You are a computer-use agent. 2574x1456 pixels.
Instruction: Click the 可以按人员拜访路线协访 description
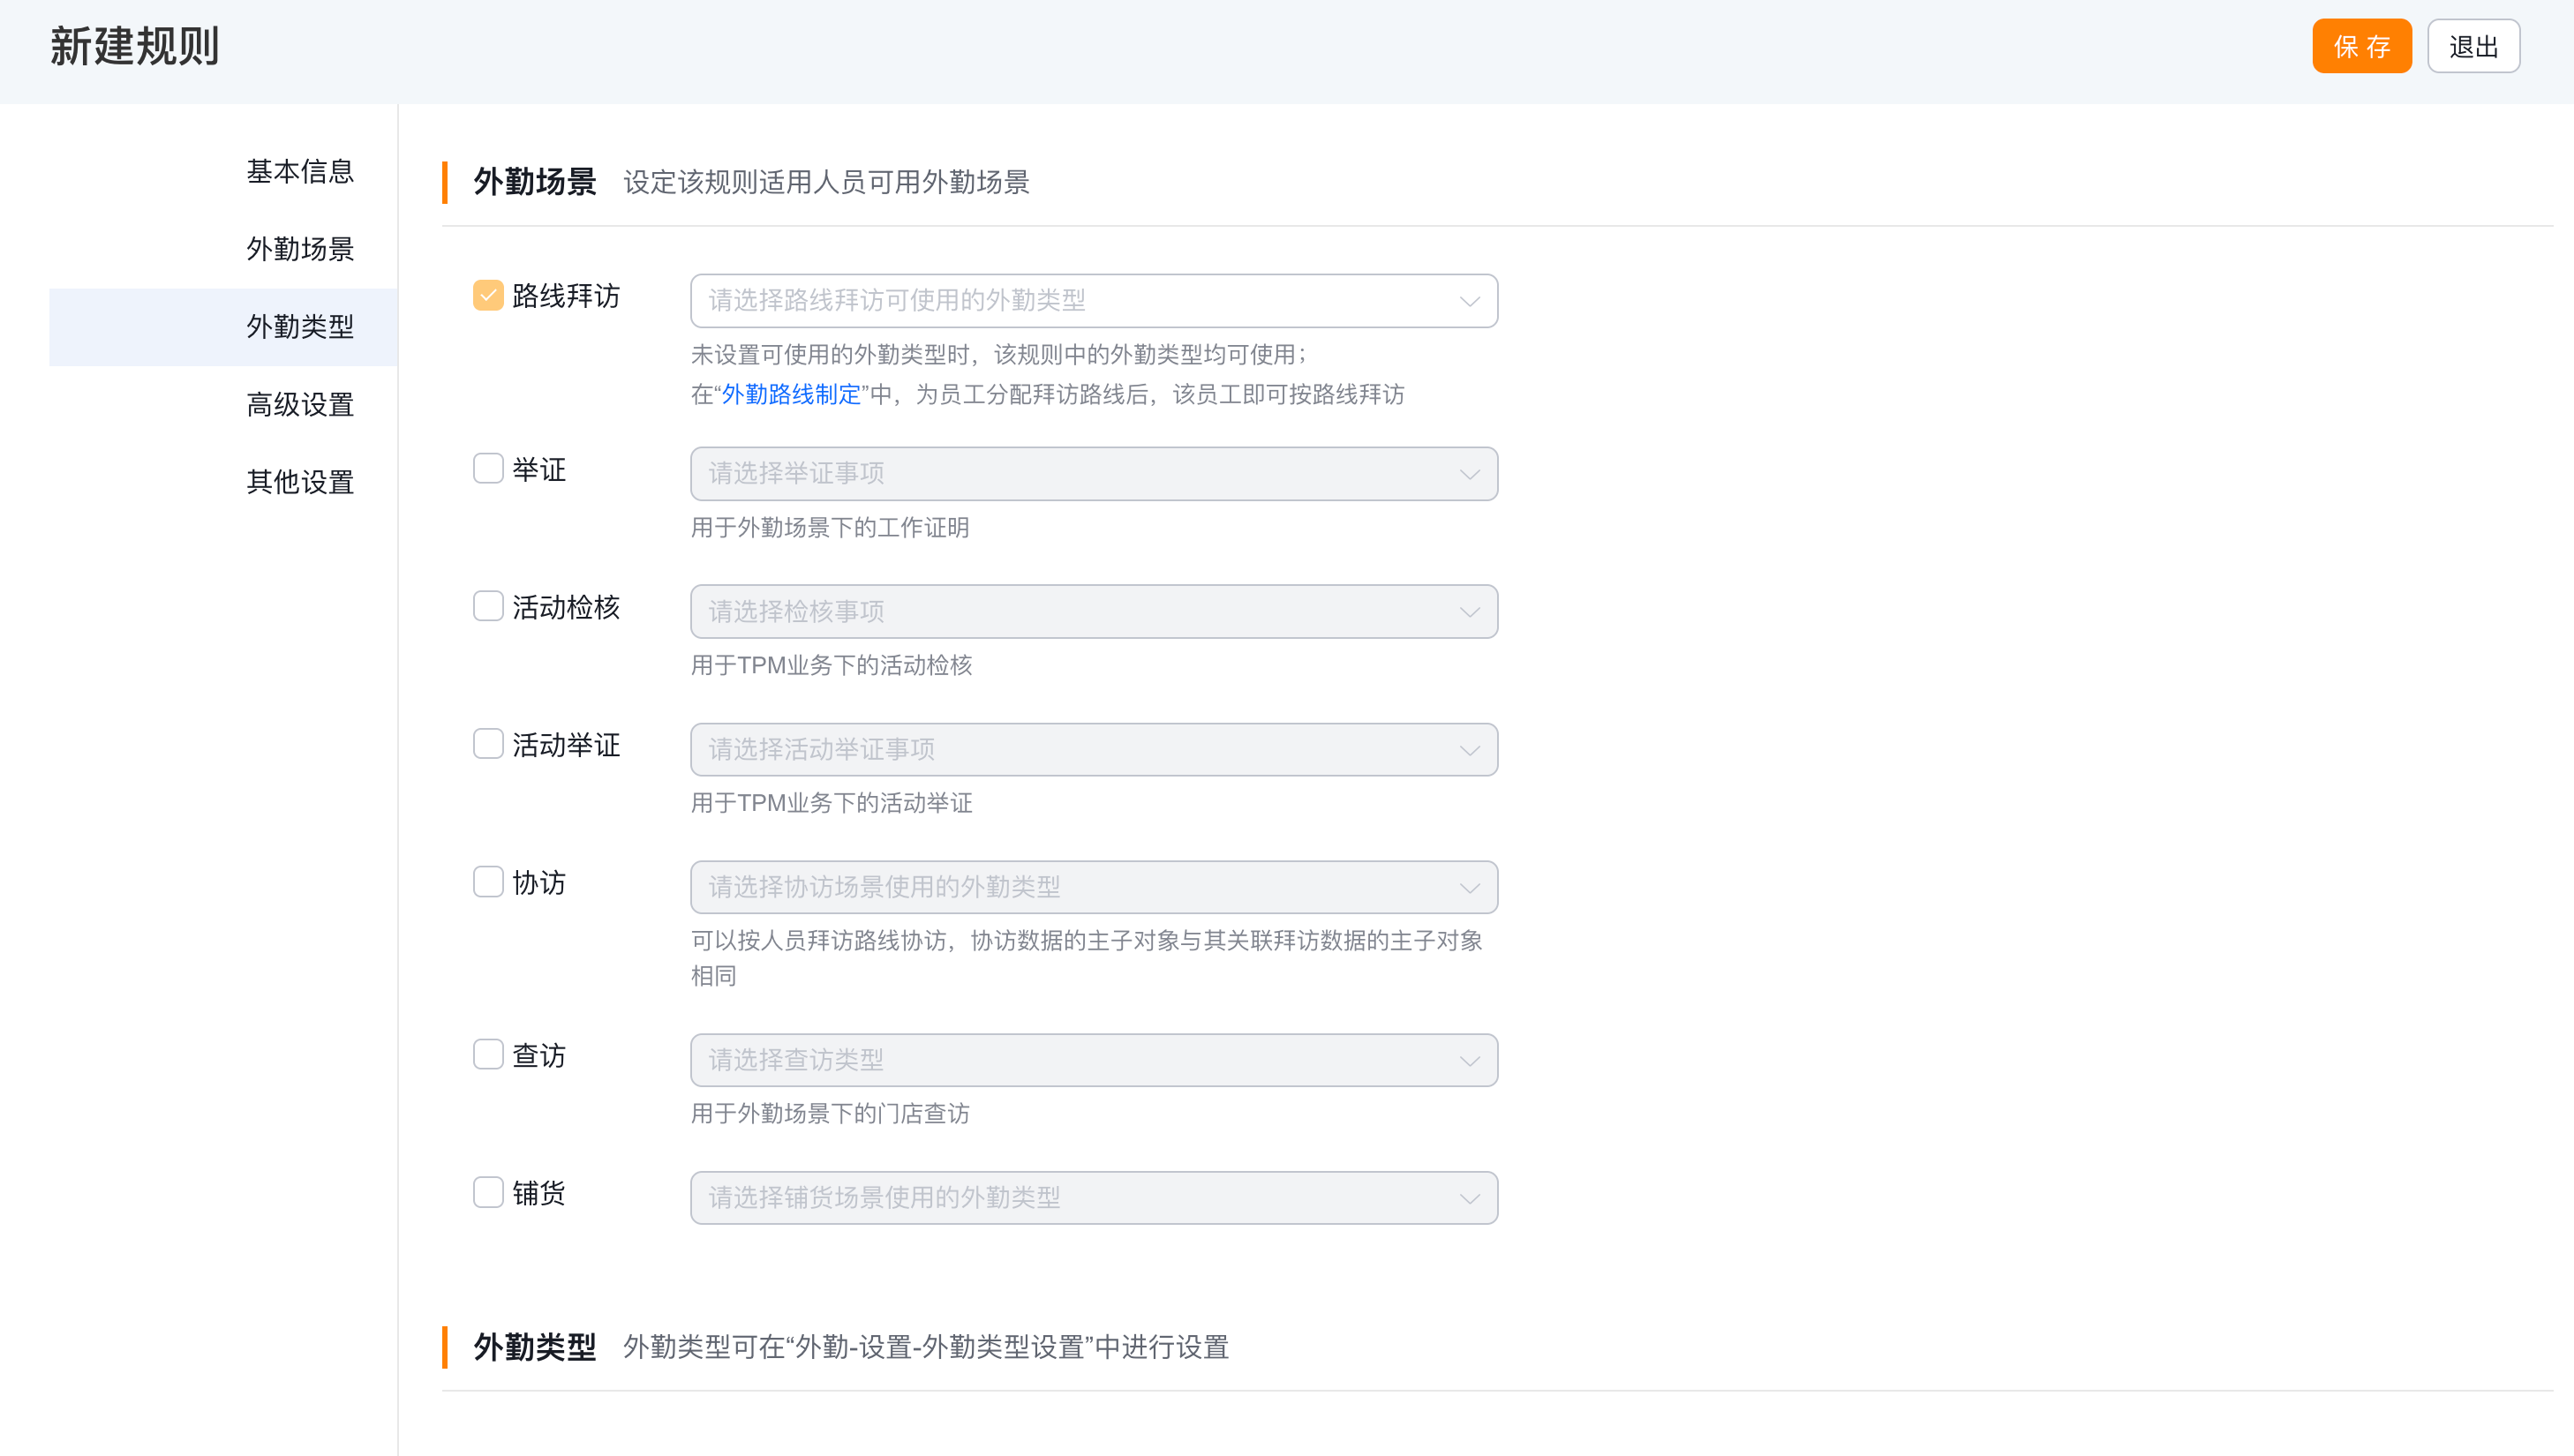coord(1087,958)
